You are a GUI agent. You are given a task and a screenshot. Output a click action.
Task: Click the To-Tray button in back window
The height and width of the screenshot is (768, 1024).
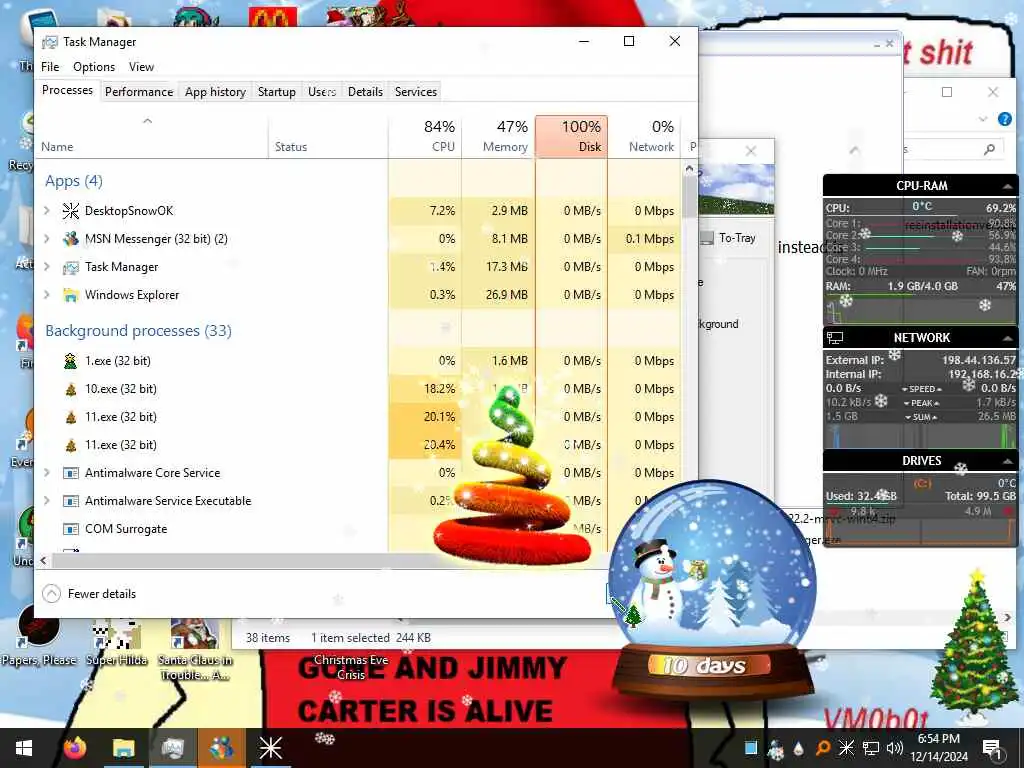coord(728,238)
